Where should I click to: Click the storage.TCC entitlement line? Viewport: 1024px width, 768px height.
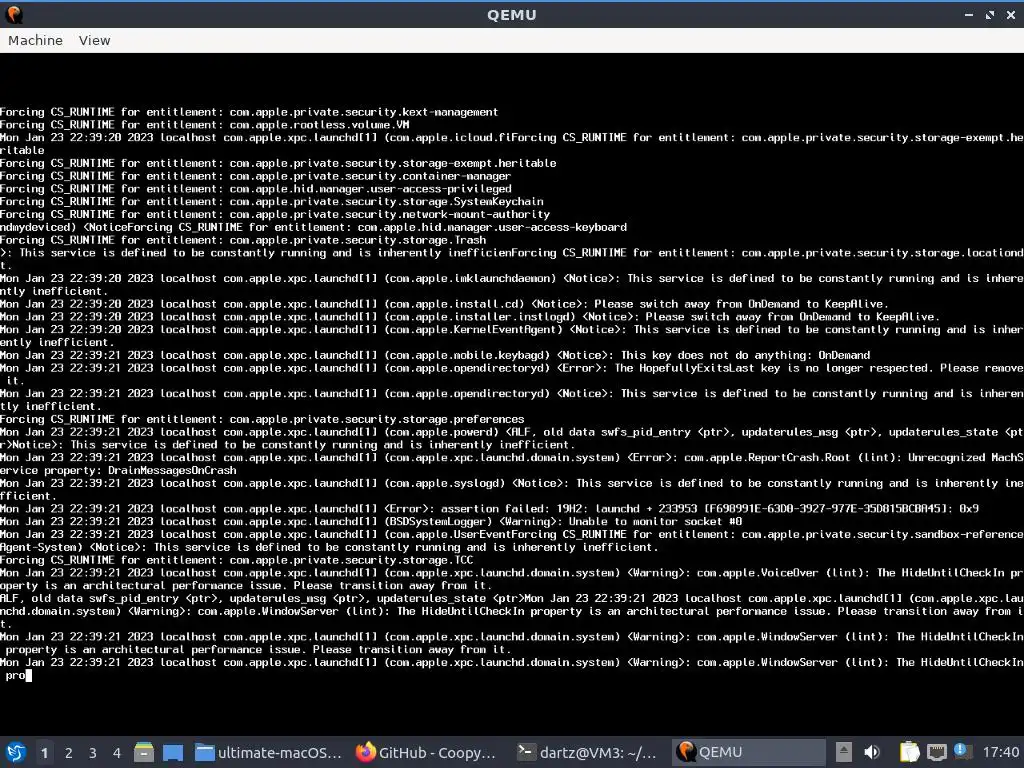point(236,560)
